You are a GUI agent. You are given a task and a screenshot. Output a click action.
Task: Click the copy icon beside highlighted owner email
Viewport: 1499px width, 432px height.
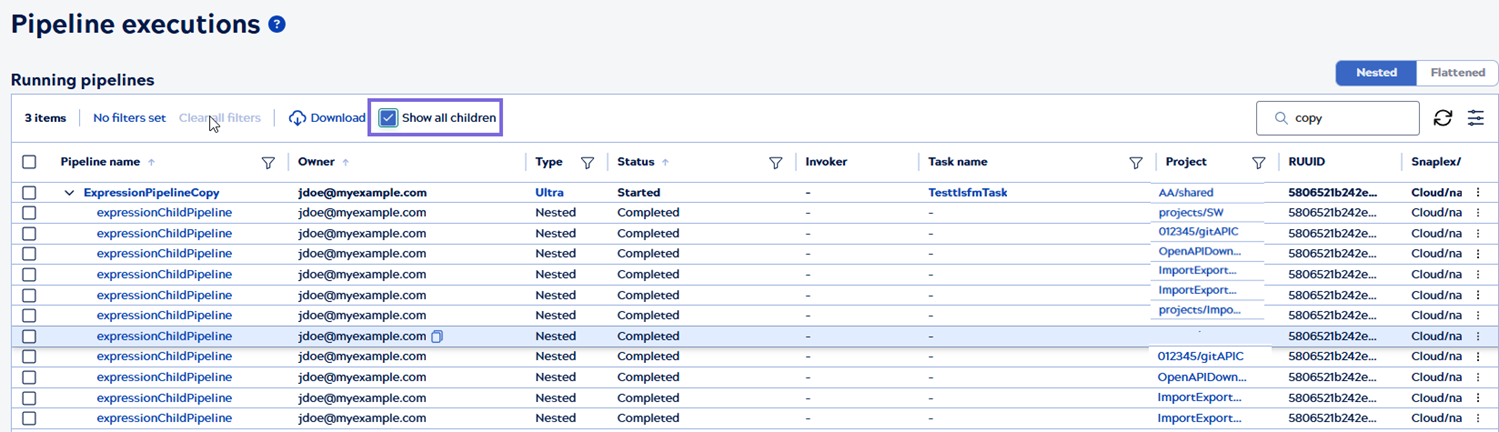[437, 337]
